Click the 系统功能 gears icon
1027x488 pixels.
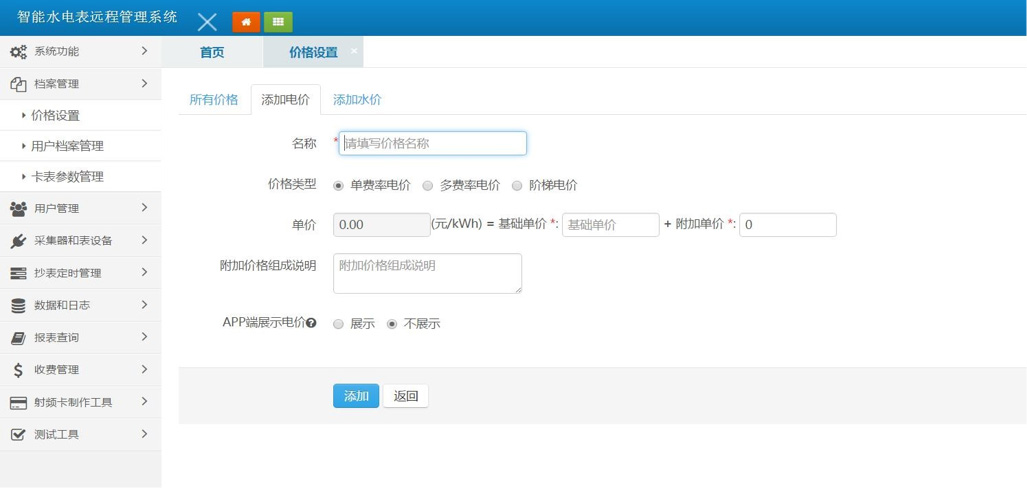(18, 52)
